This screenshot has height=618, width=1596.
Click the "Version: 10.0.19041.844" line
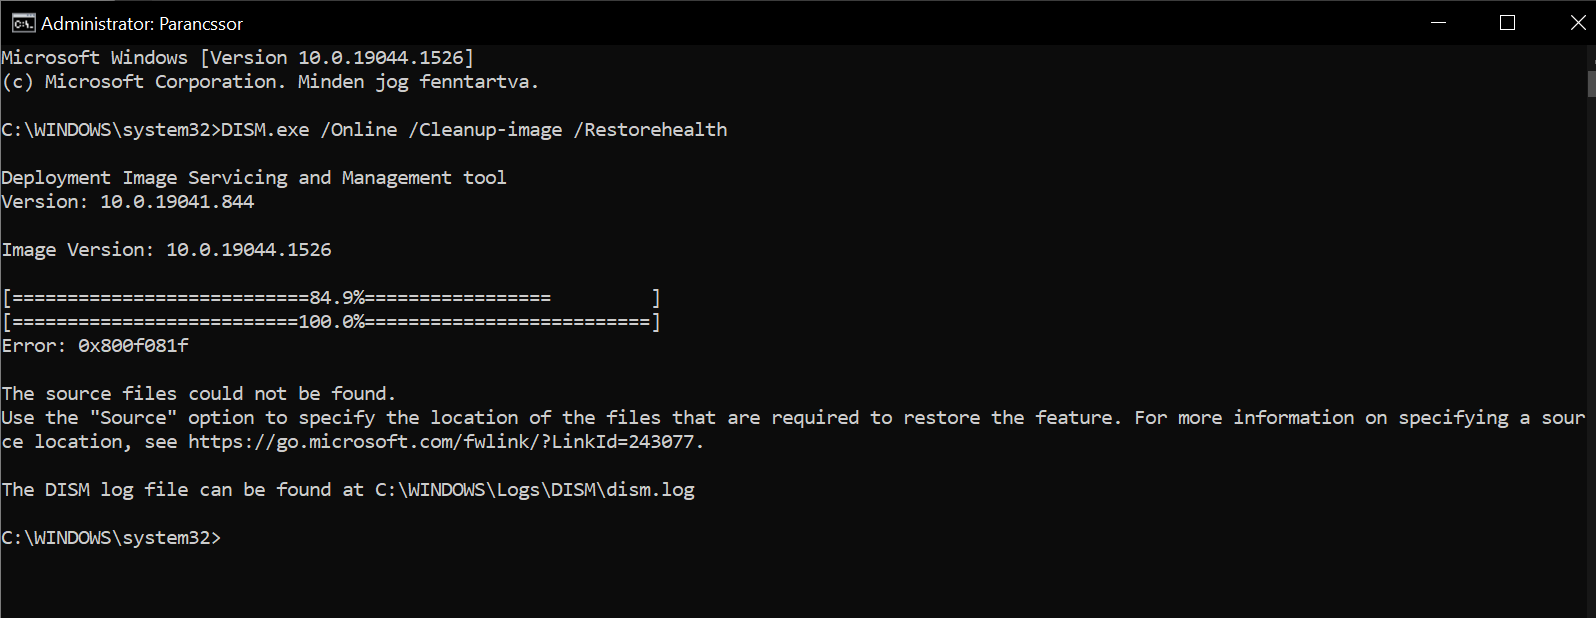click(x=128, y=202)
